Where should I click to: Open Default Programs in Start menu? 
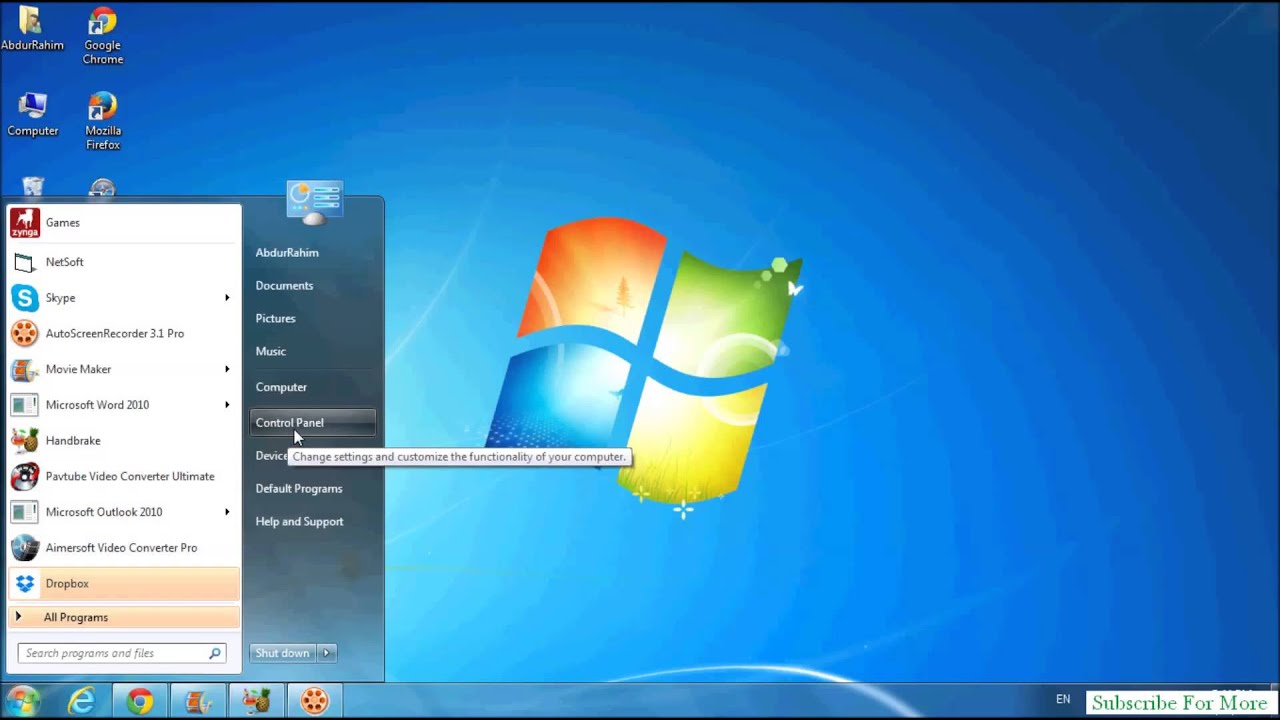pos(299,489)
